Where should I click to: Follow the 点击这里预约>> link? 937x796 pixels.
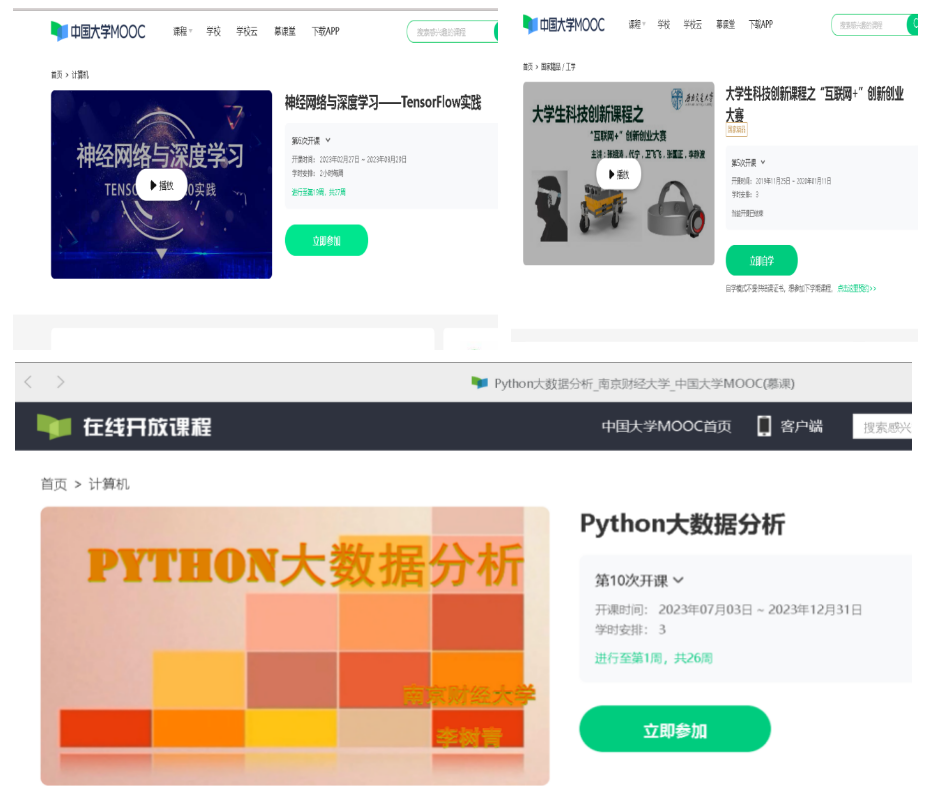point(857,289)
